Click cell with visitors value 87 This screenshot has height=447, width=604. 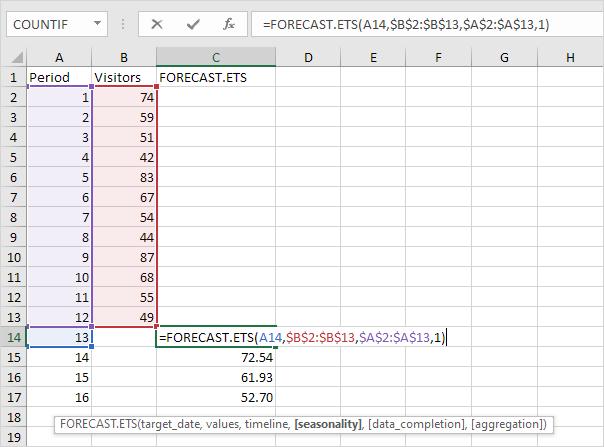(x=124, y=257)
